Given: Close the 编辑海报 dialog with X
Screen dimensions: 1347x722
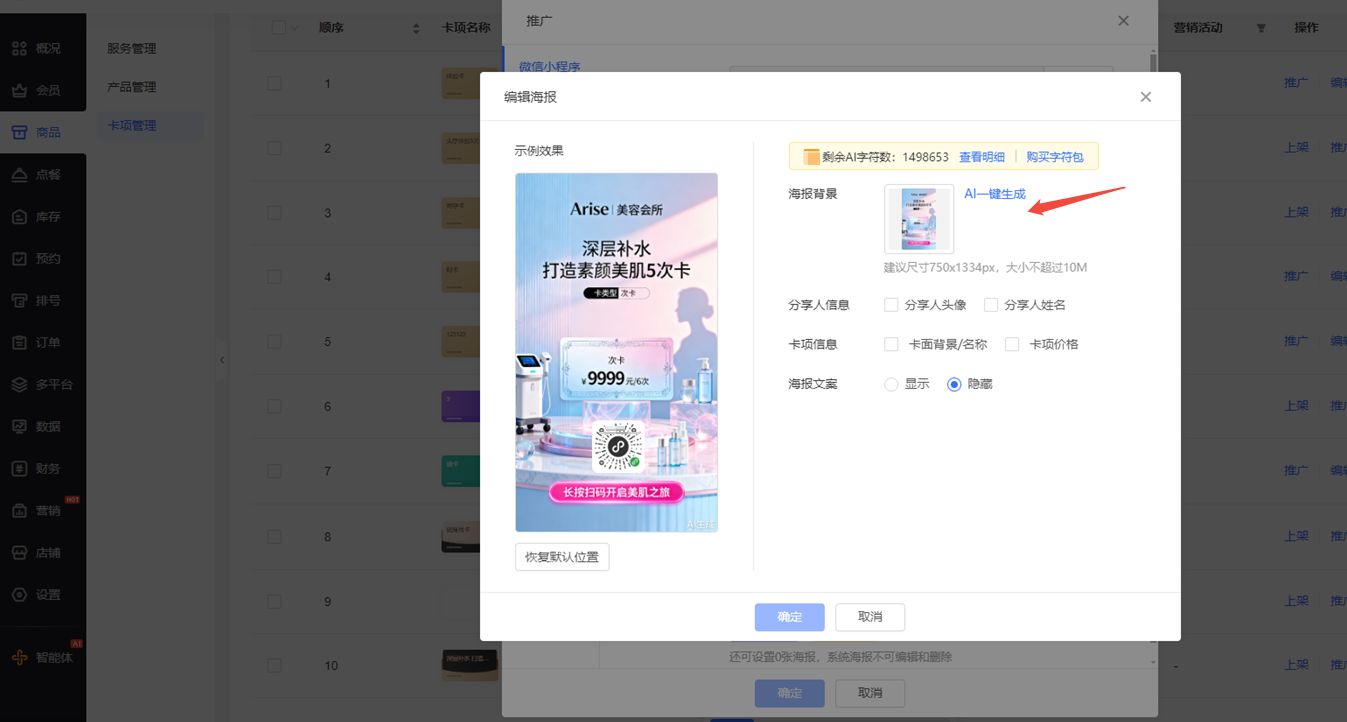Looking at the screenshot, I should pyautogui.click(x=1146, y=97).
